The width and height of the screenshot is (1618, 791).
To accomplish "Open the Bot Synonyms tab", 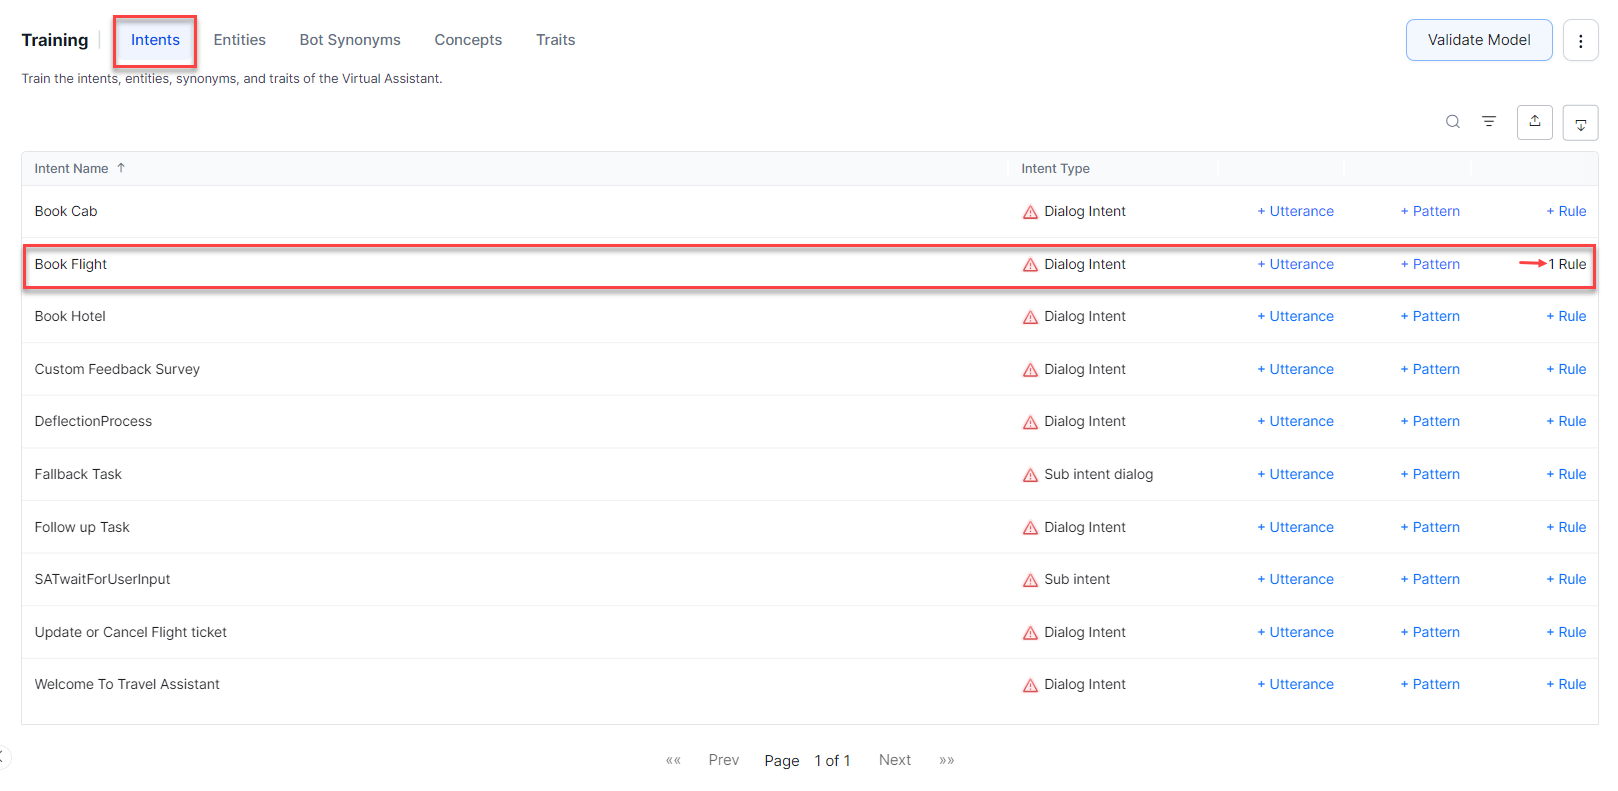I will (350, 40).
